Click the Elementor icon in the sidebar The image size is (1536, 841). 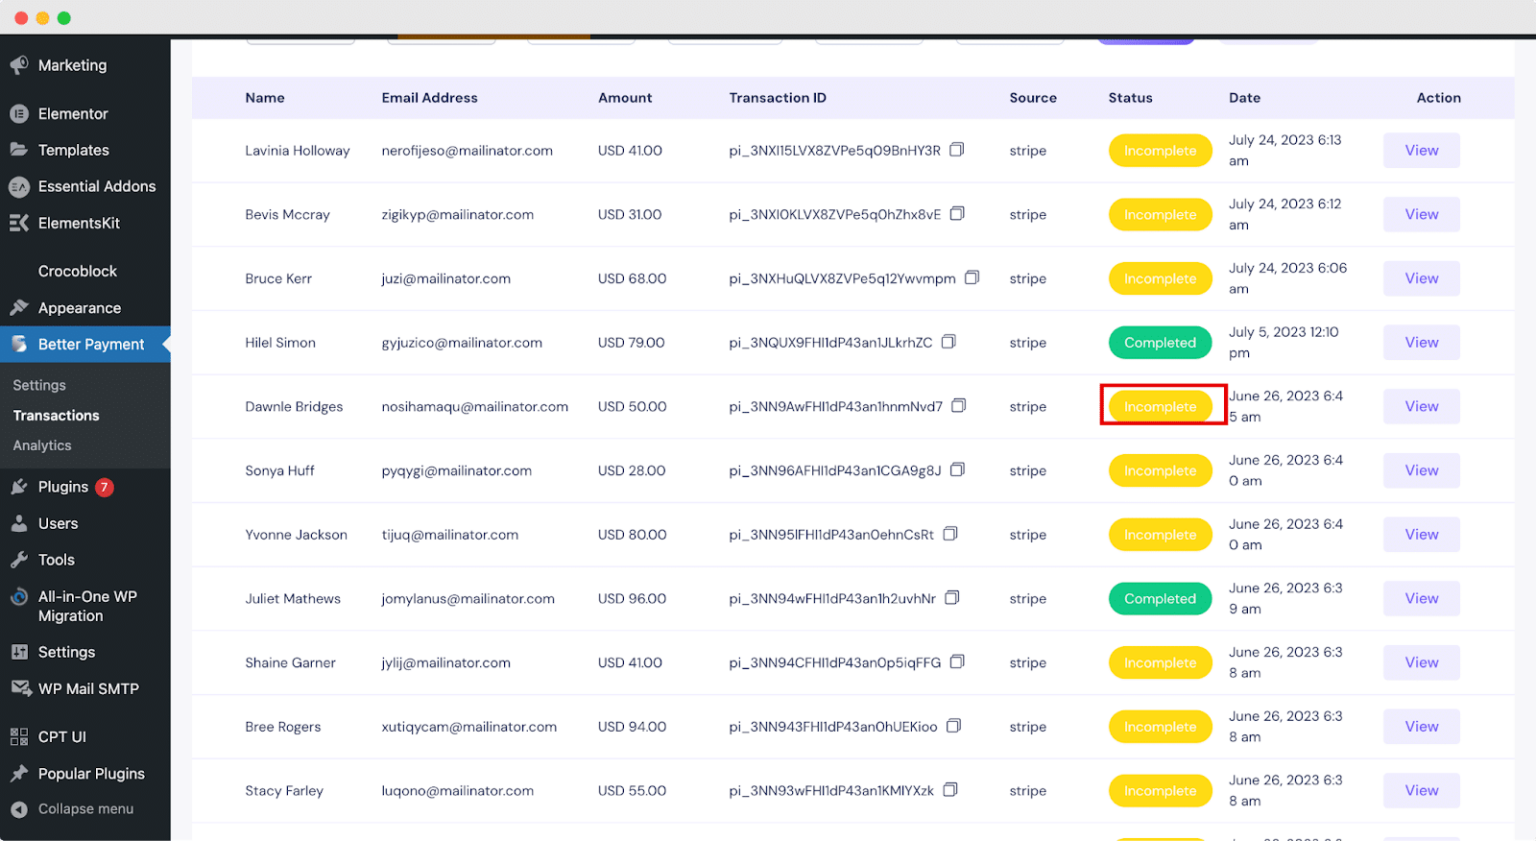pos(19,114)
